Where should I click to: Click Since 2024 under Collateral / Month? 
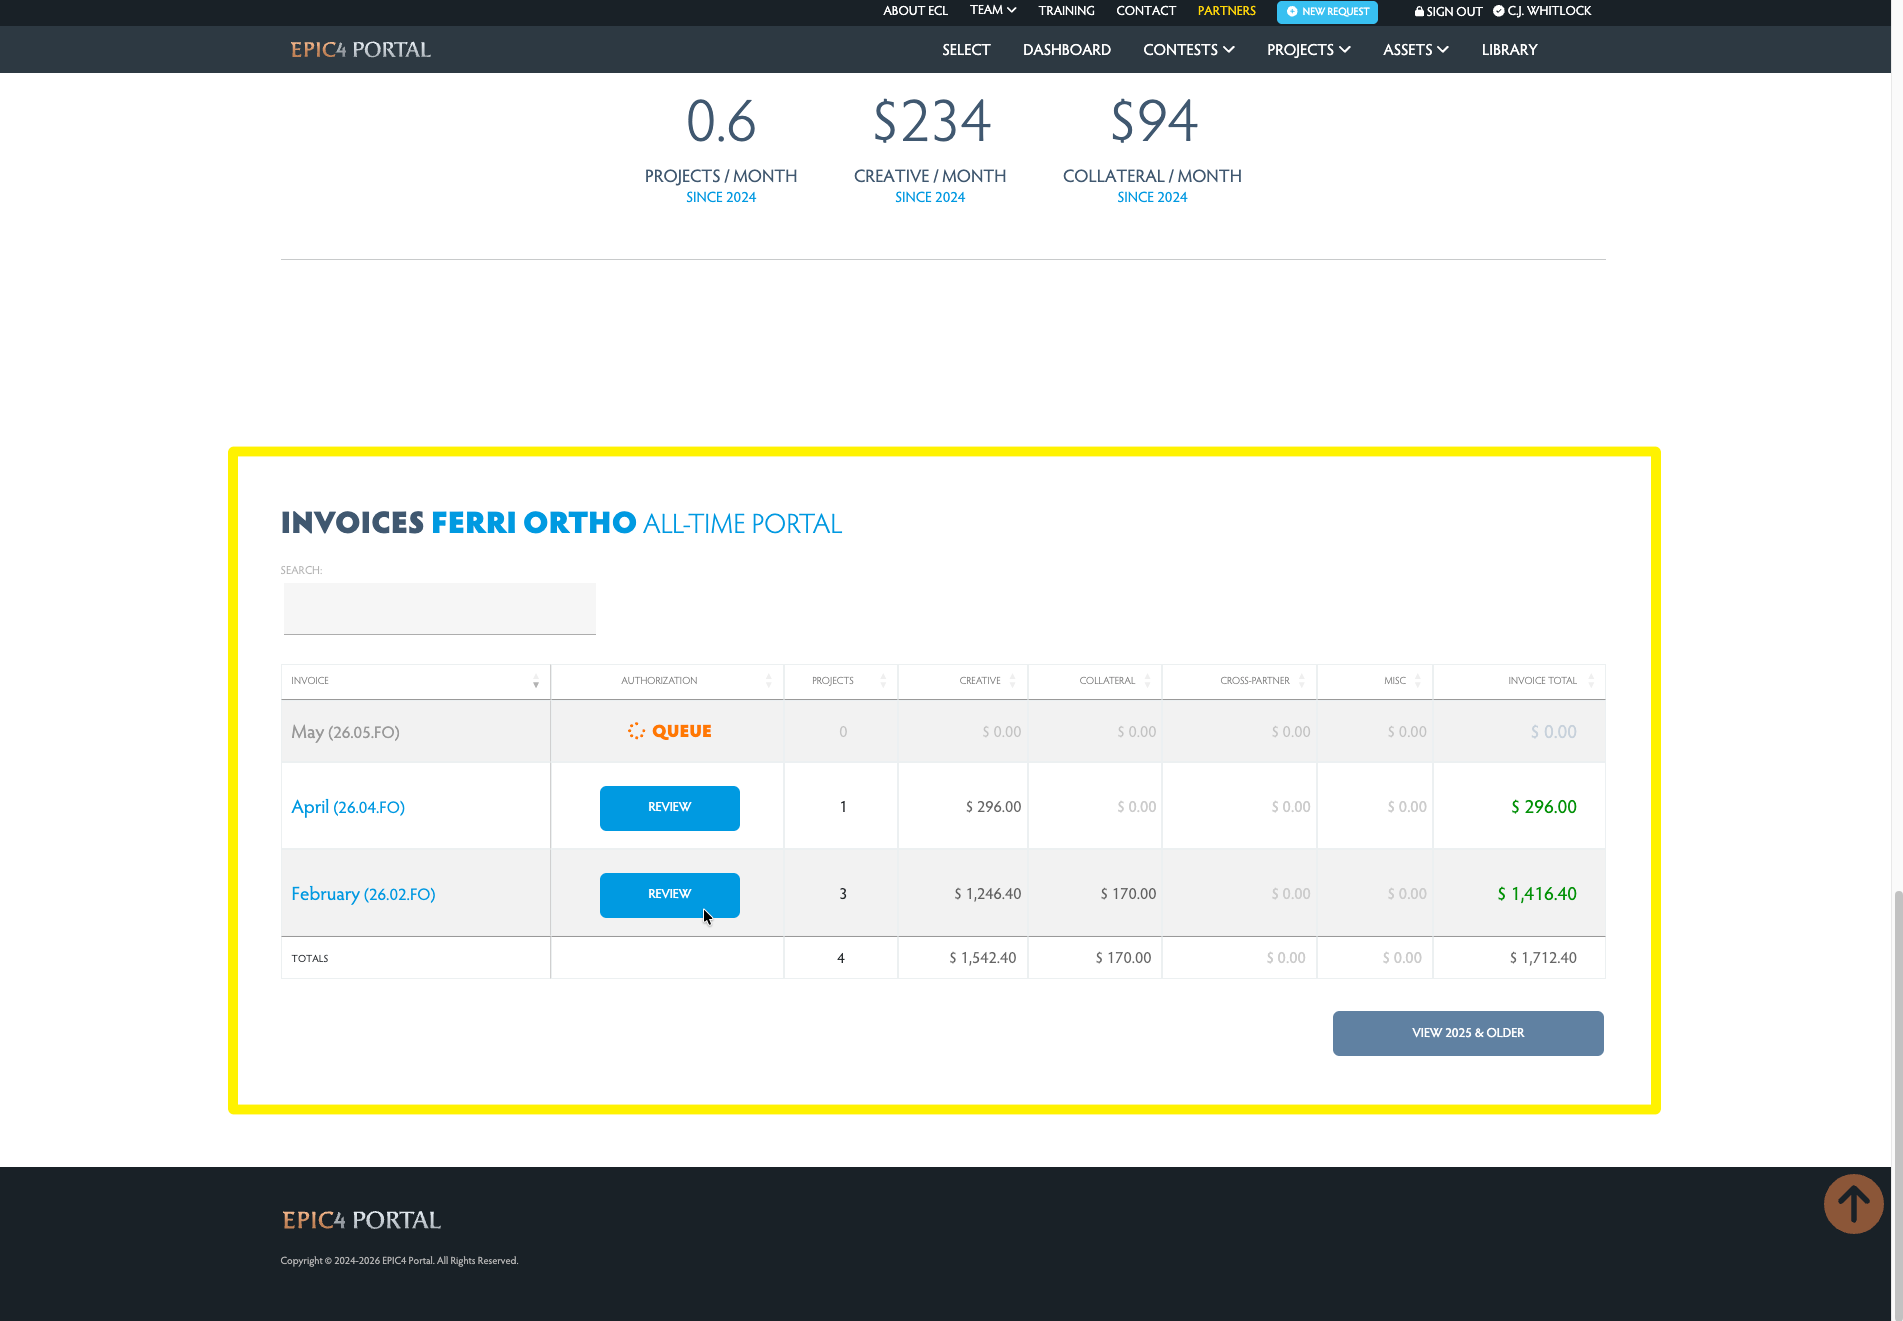pos(1152,197)
